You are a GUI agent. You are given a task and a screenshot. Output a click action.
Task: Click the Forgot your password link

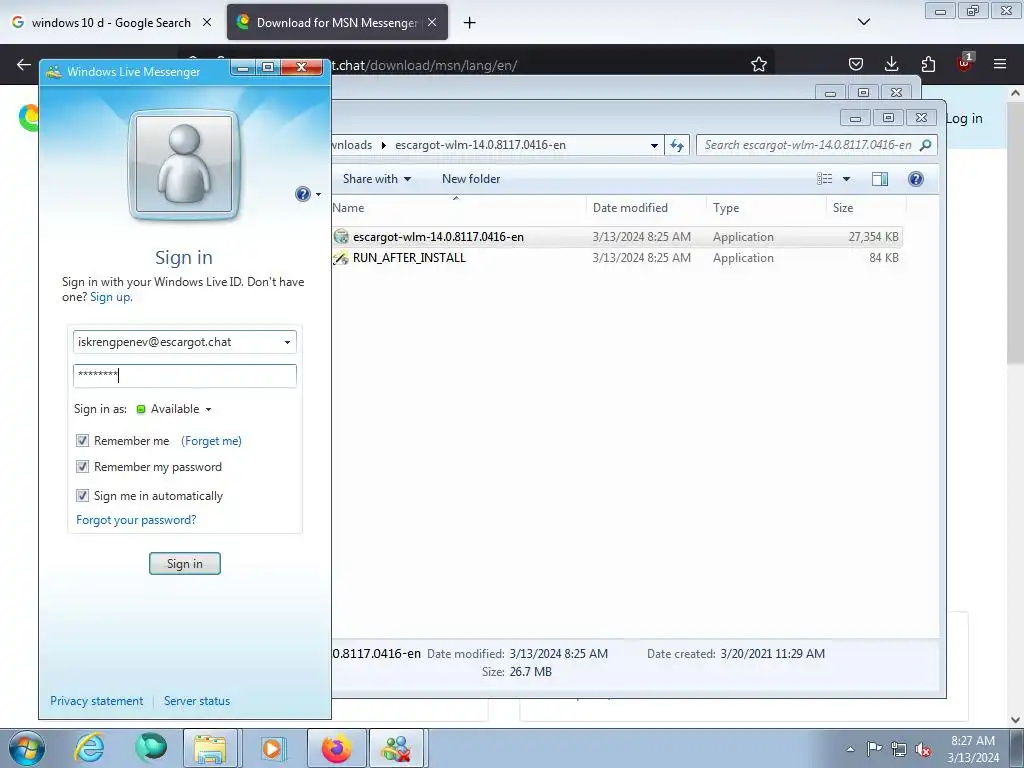coord(136,520)
